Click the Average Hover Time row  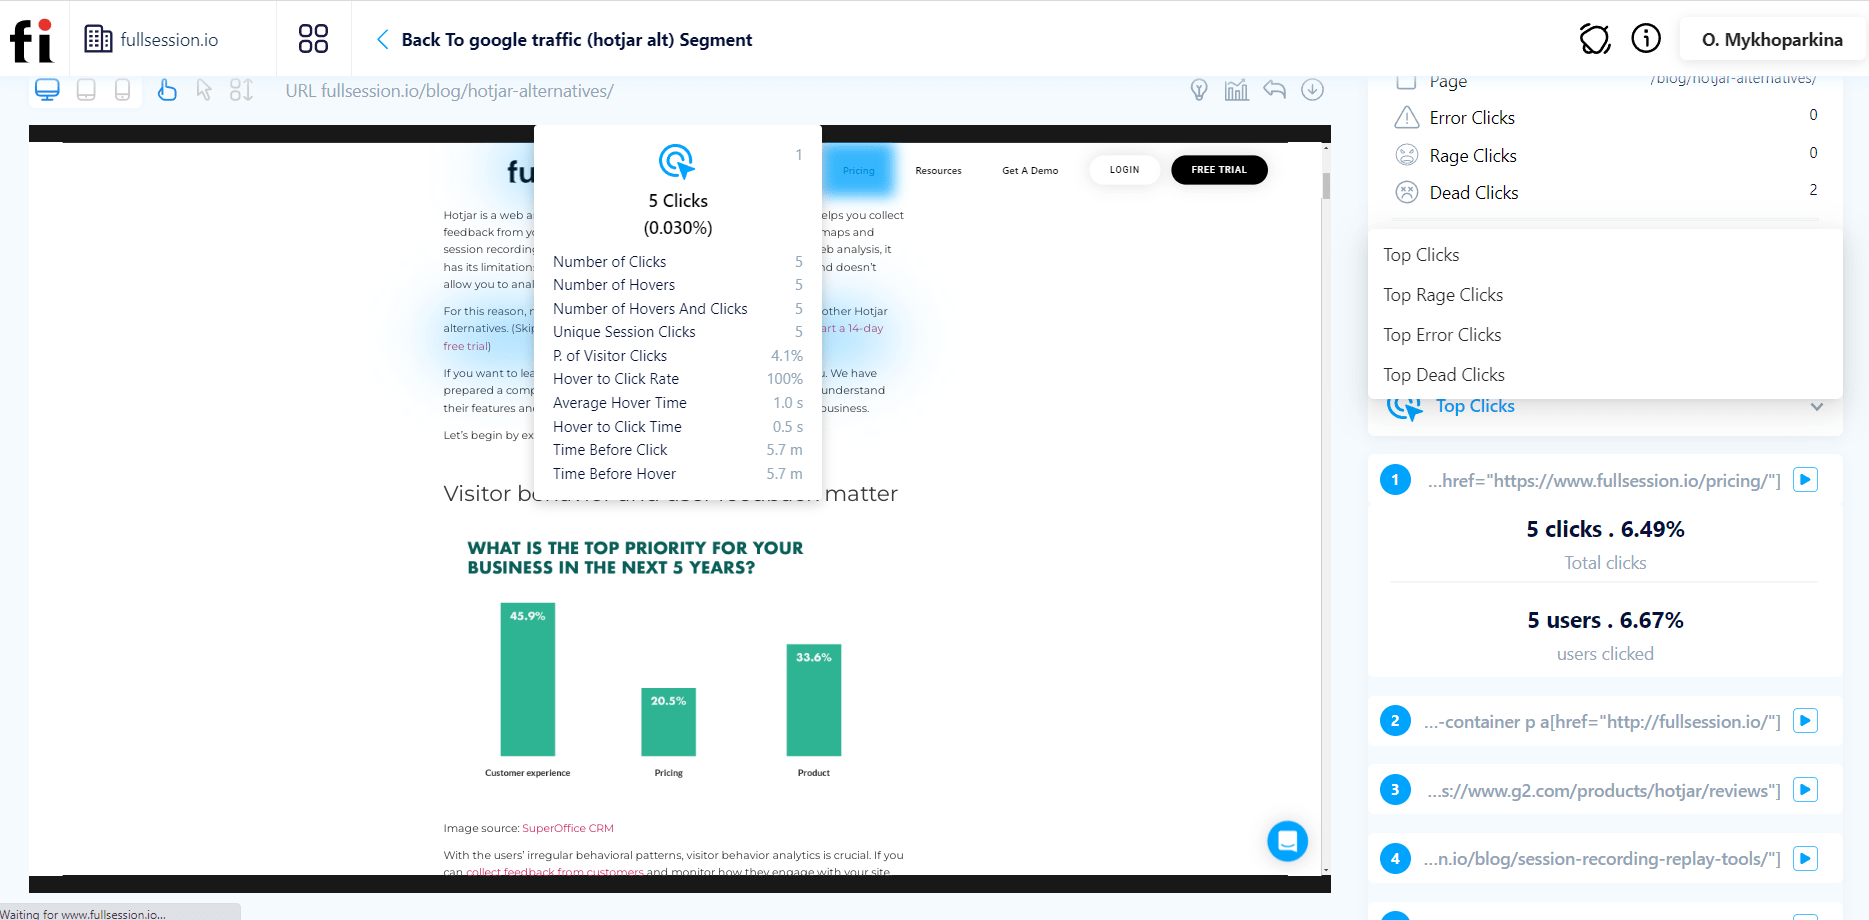click(x=677, y=403)
